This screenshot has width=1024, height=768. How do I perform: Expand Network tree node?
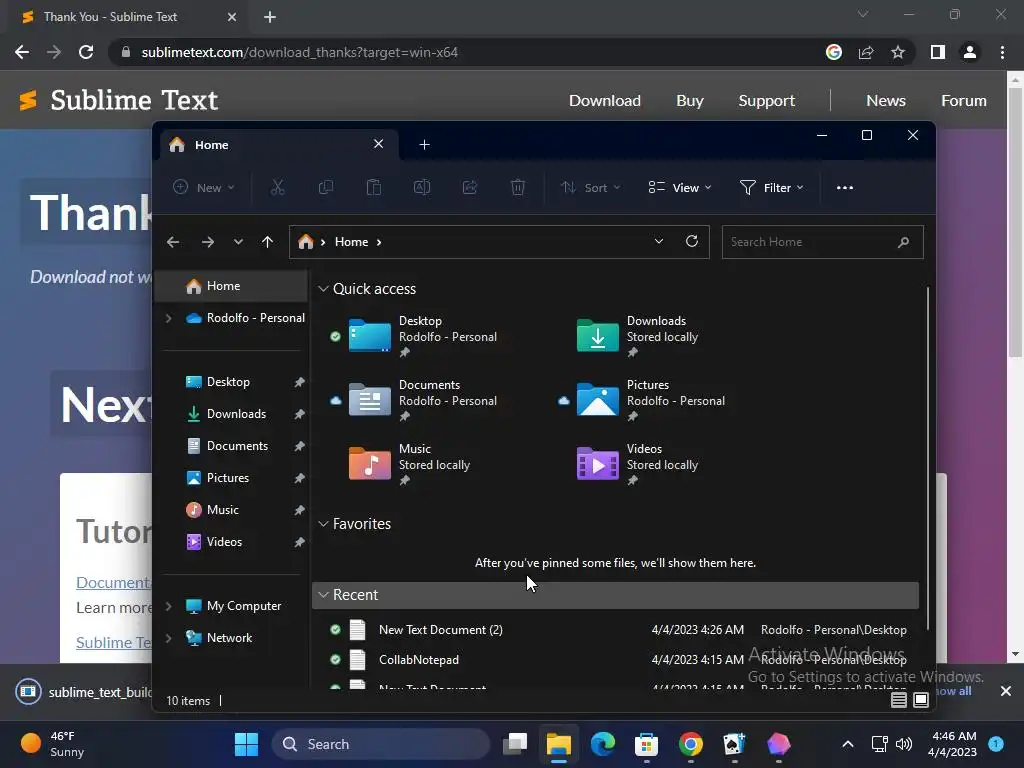click(168, 638)
